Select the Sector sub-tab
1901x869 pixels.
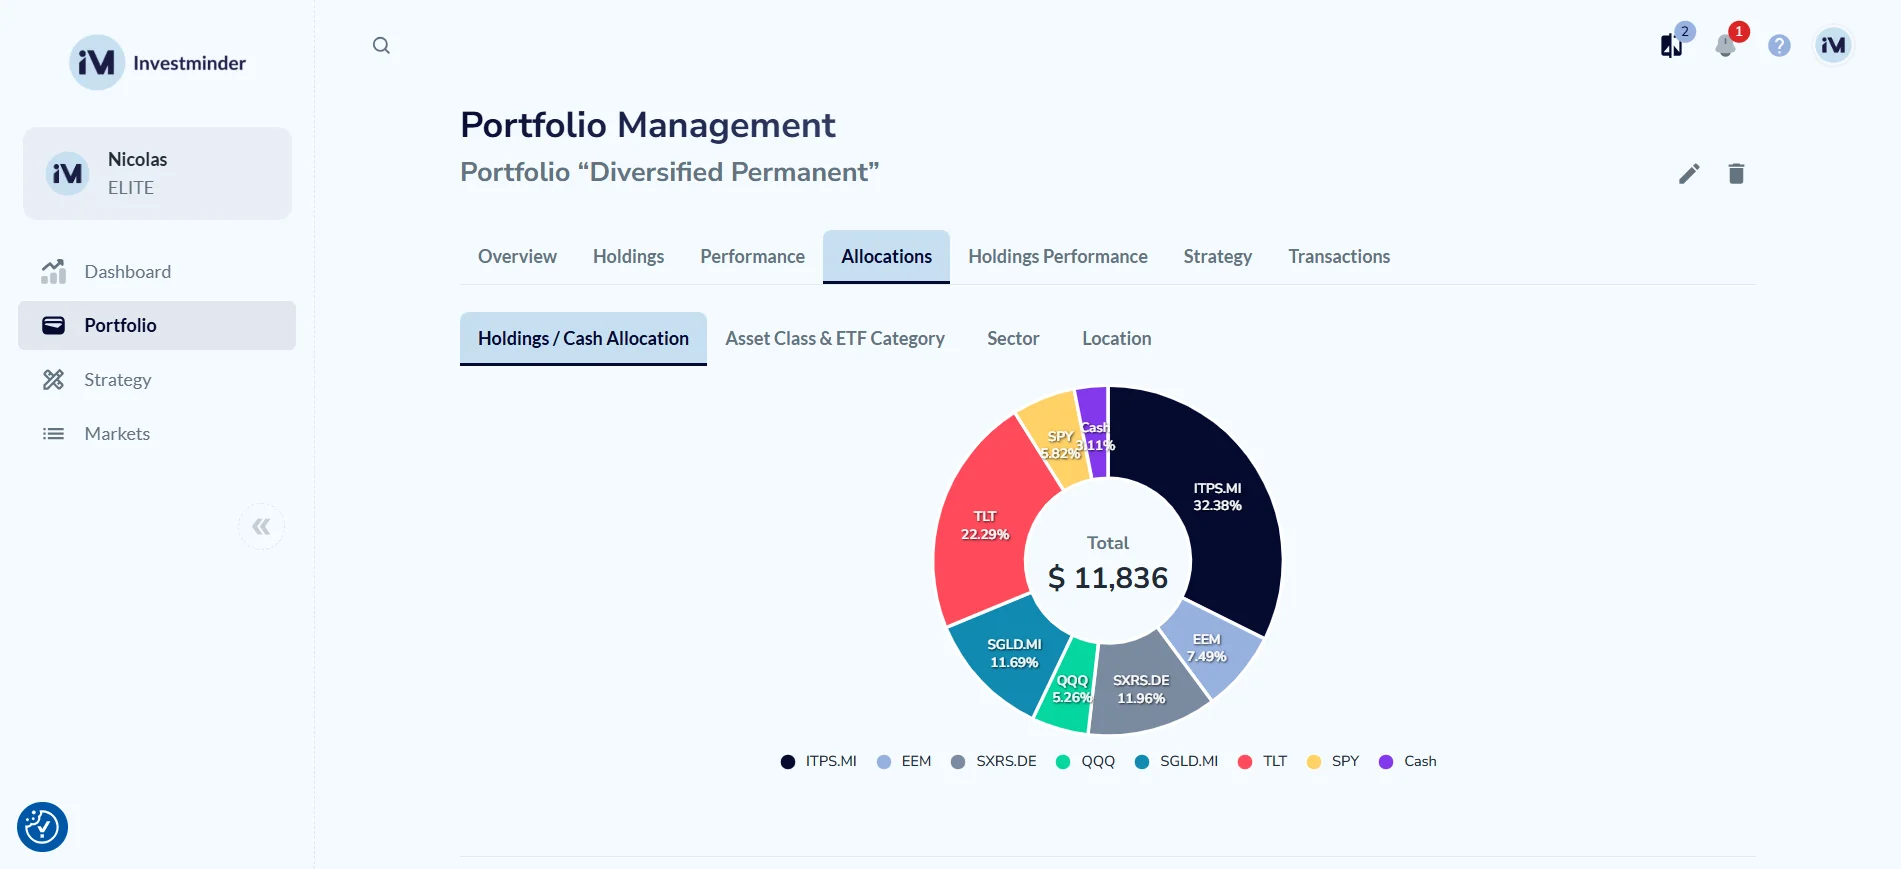tap(1013, 339)
